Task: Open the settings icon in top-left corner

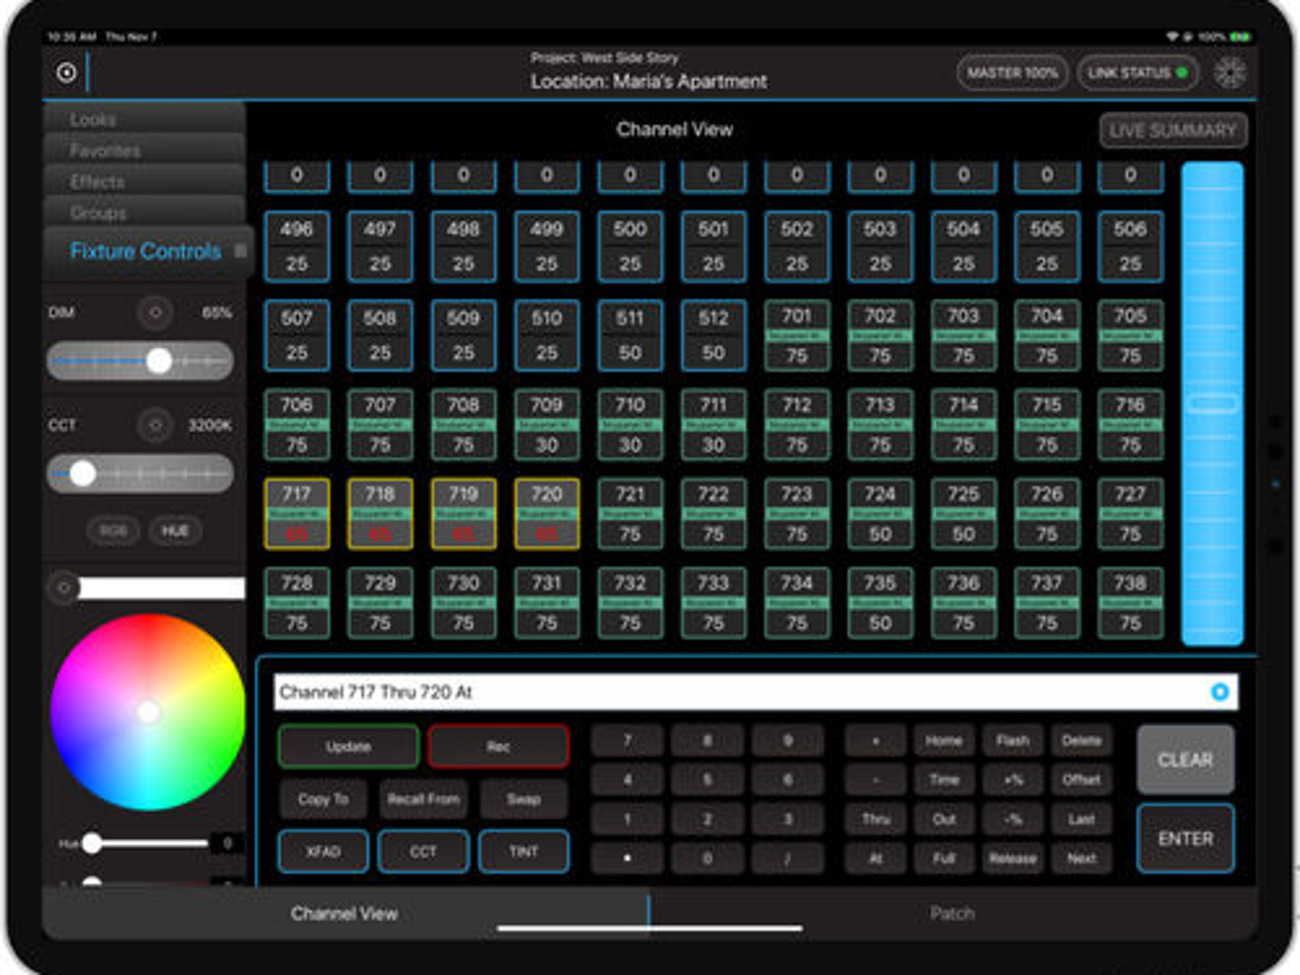Action: 66,72
